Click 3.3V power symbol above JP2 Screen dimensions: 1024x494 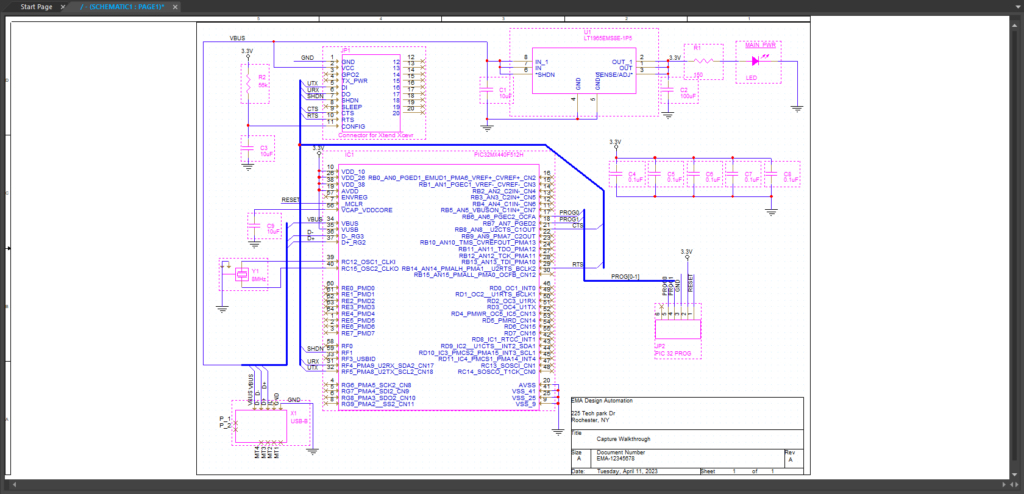click(686, 254)
